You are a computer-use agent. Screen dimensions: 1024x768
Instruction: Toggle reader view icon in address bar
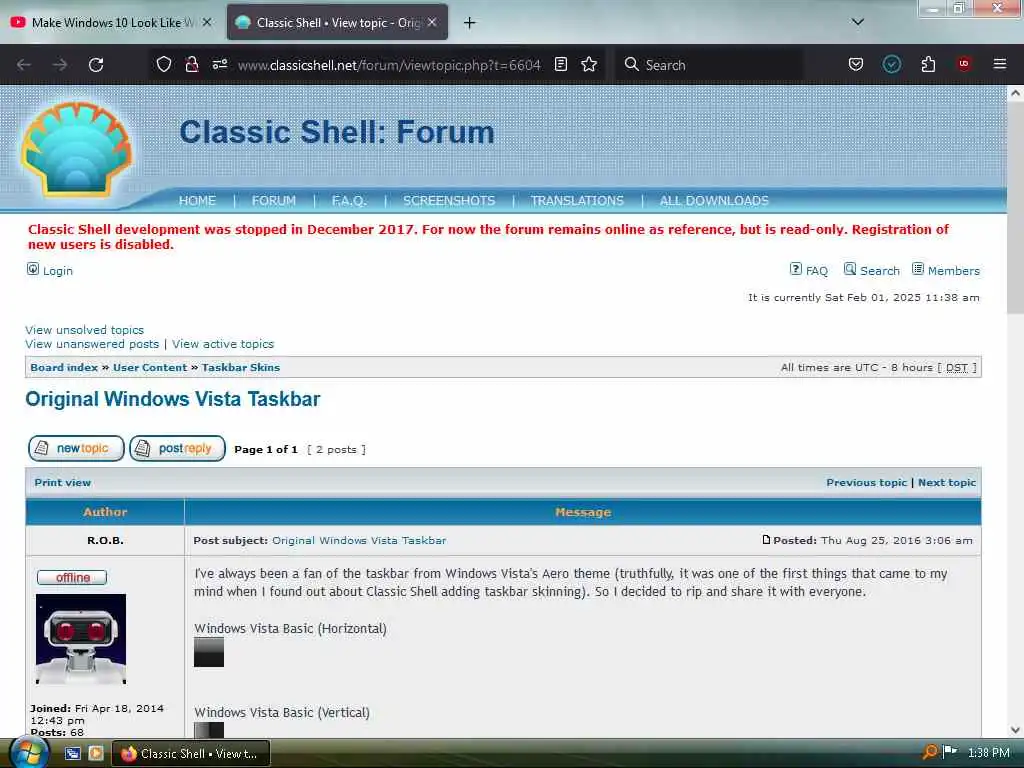click(560, 65)
